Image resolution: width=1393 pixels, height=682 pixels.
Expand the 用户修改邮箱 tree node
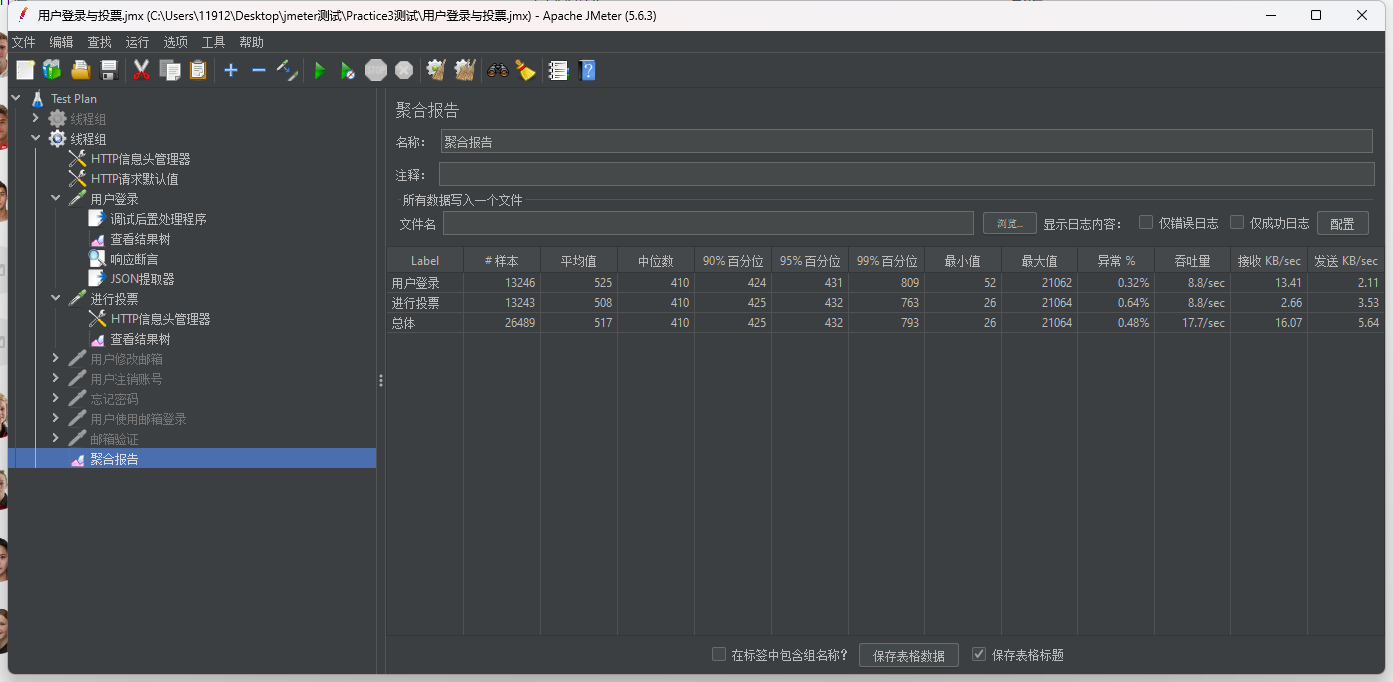click(x=56, y=359)
